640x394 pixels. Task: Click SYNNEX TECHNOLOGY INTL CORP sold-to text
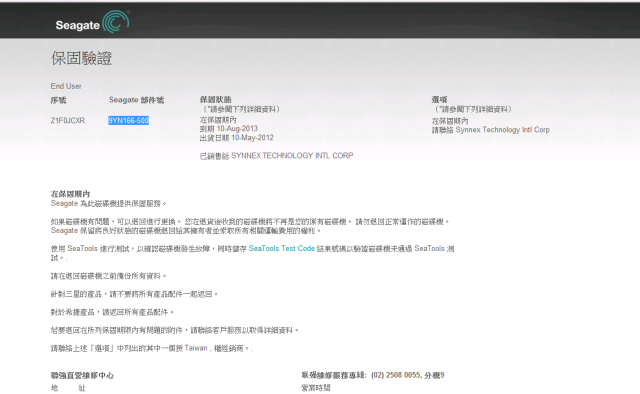tap(292, 156)
